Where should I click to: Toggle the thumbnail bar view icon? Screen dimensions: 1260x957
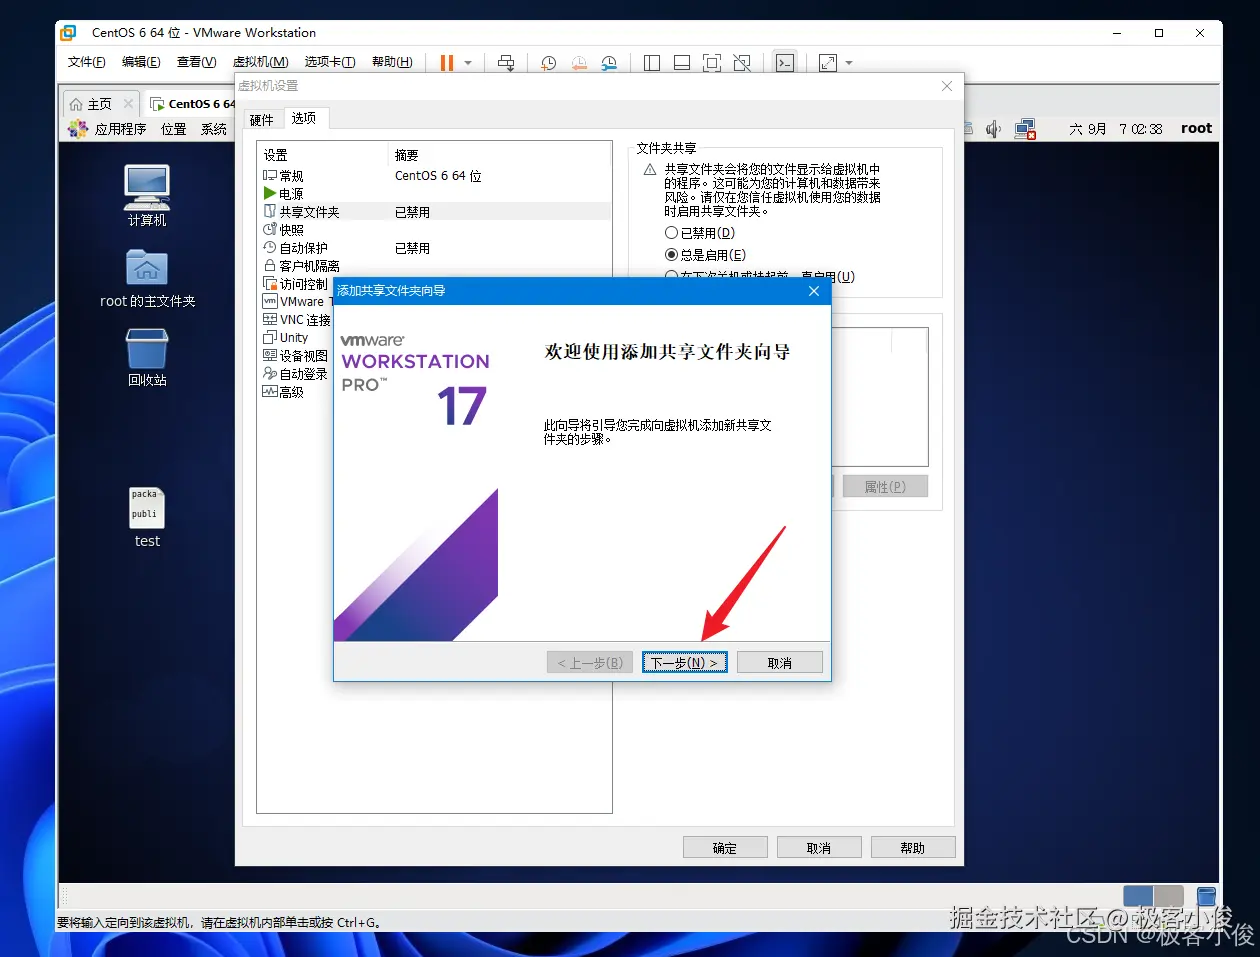click(682, 63)
